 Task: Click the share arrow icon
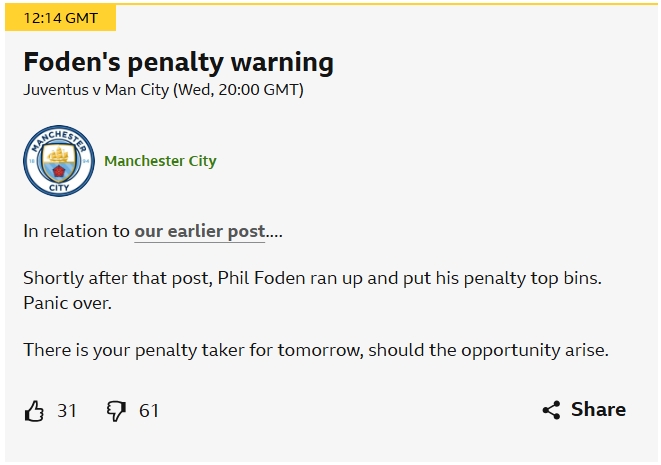point(551,410)
